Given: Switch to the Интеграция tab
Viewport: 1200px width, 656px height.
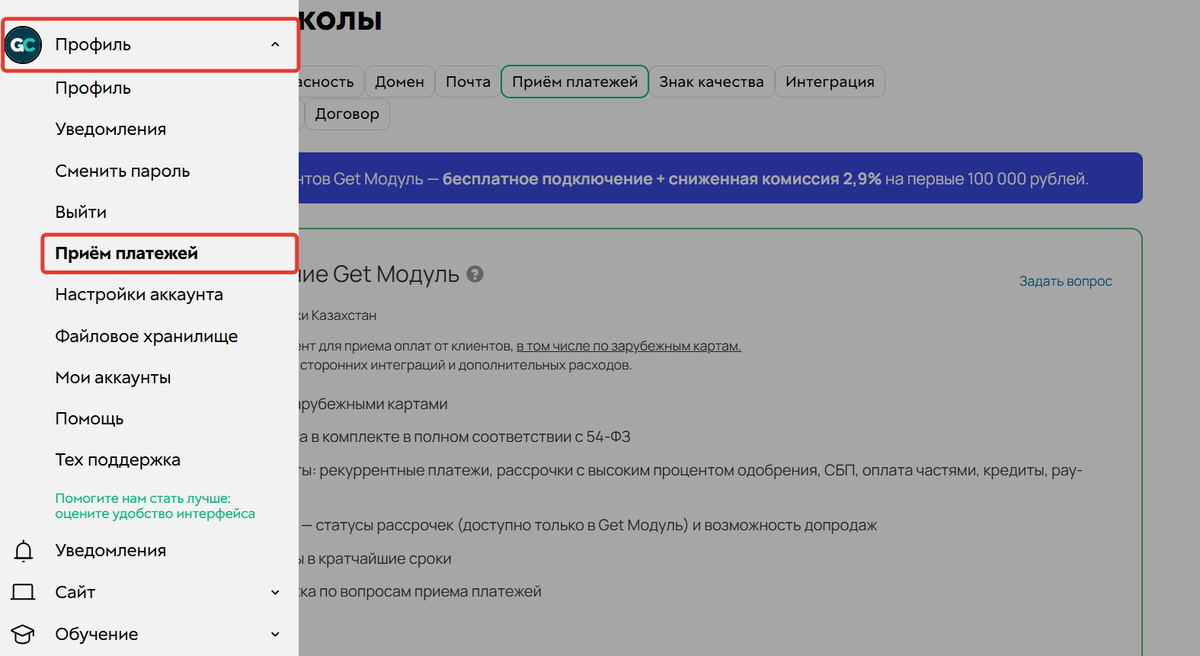Looking at the screenshot, I should coord(830,82).
